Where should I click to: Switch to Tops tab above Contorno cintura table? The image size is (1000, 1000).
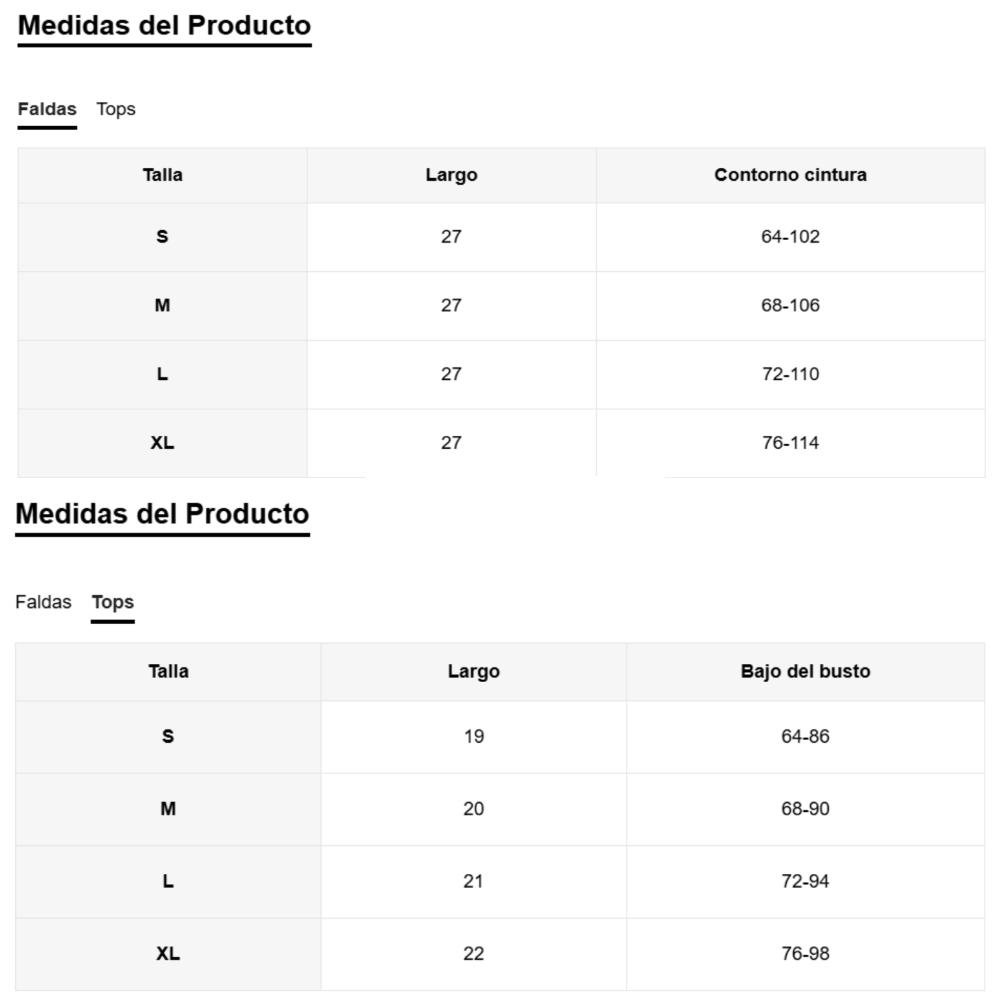pos(116,109)
